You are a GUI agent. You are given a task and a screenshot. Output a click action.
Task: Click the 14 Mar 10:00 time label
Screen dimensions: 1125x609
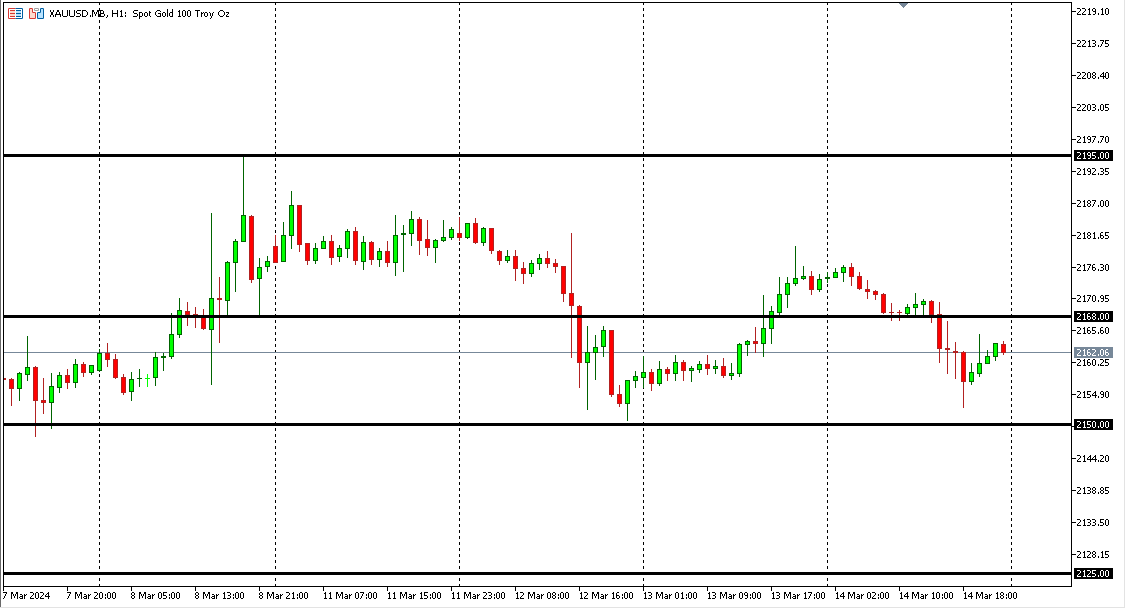[926, 595]
